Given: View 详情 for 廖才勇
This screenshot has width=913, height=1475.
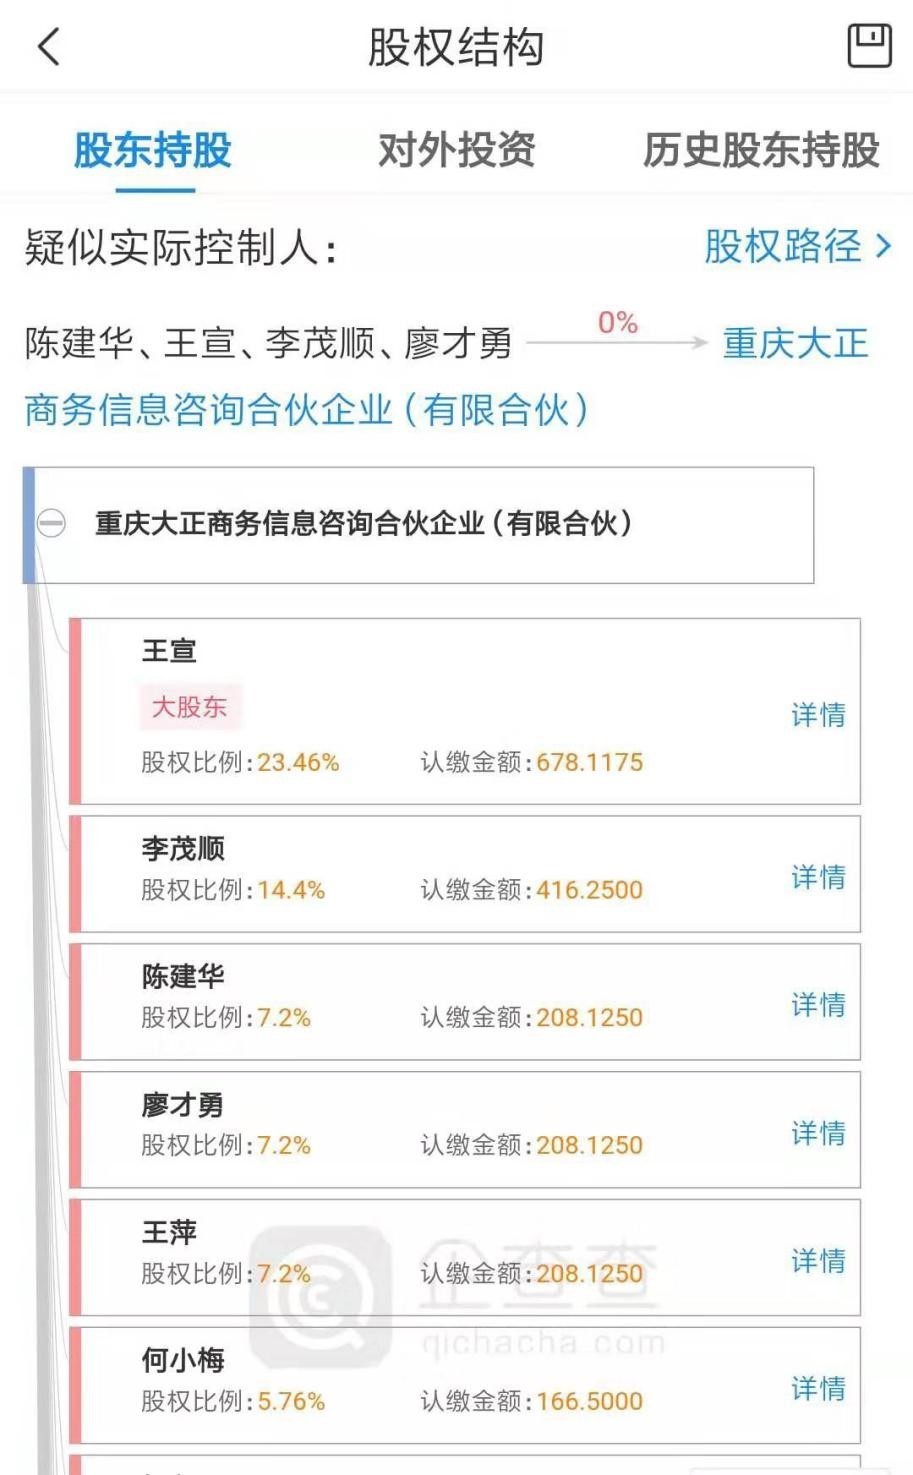Looking at the screenshot, I should pyautogui.click(x=818, y=1133).
